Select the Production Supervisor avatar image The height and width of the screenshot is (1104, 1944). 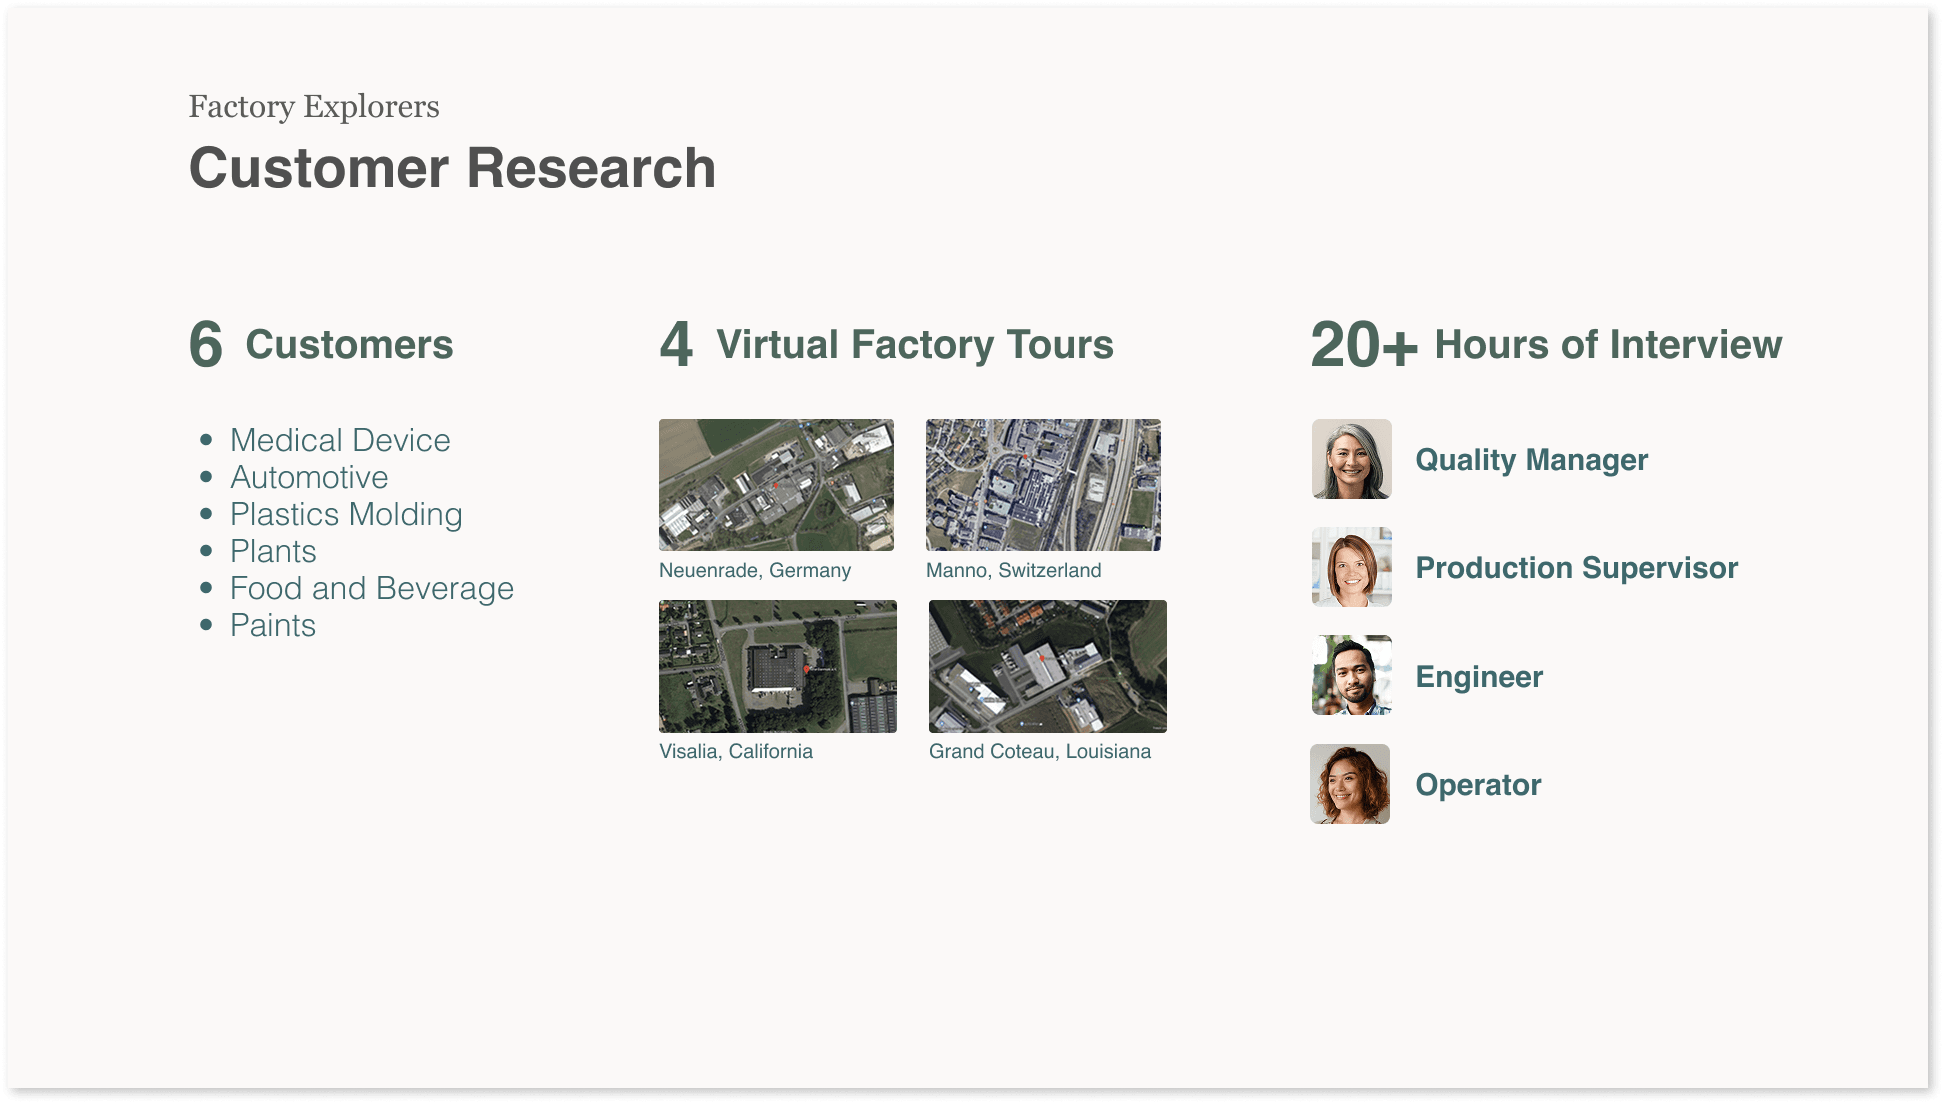[x=1351, y=567]
